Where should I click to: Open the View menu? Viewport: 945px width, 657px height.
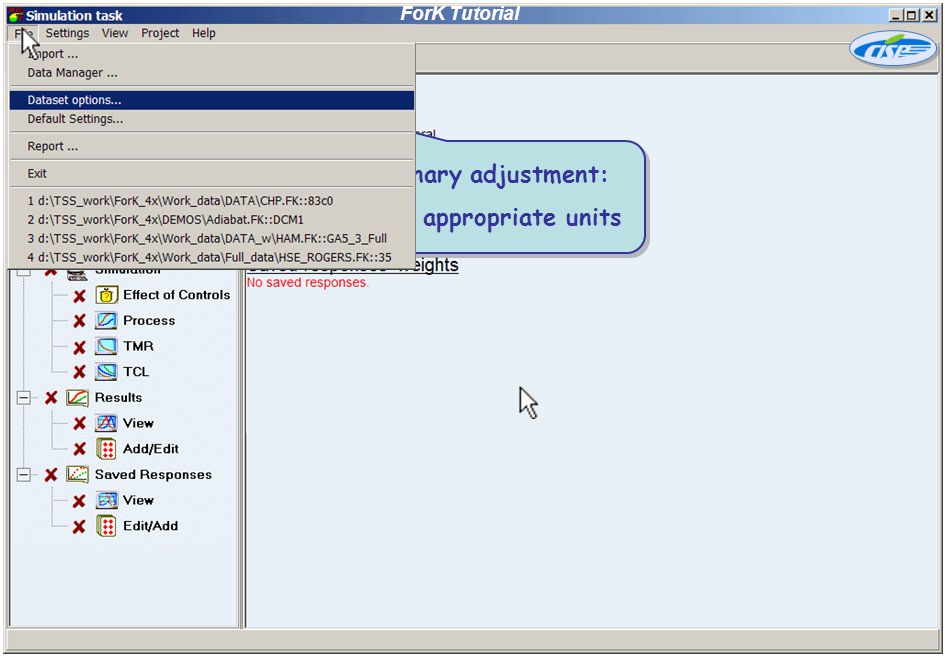pos(115,33)
